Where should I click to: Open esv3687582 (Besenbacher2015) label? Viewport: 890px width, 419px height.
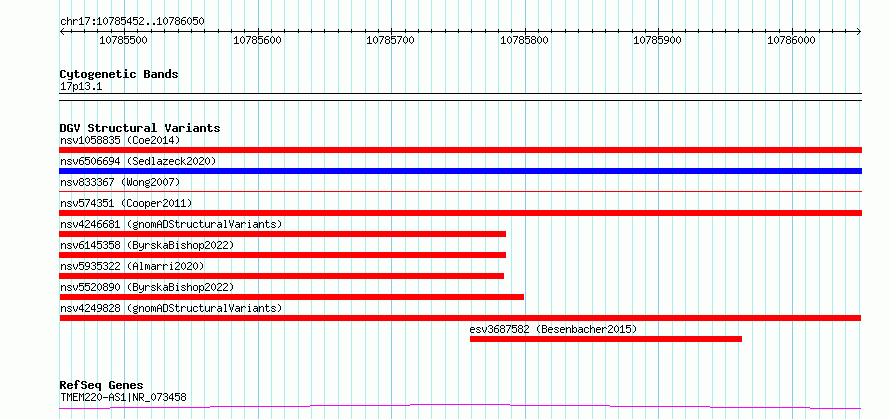(553, 329)
